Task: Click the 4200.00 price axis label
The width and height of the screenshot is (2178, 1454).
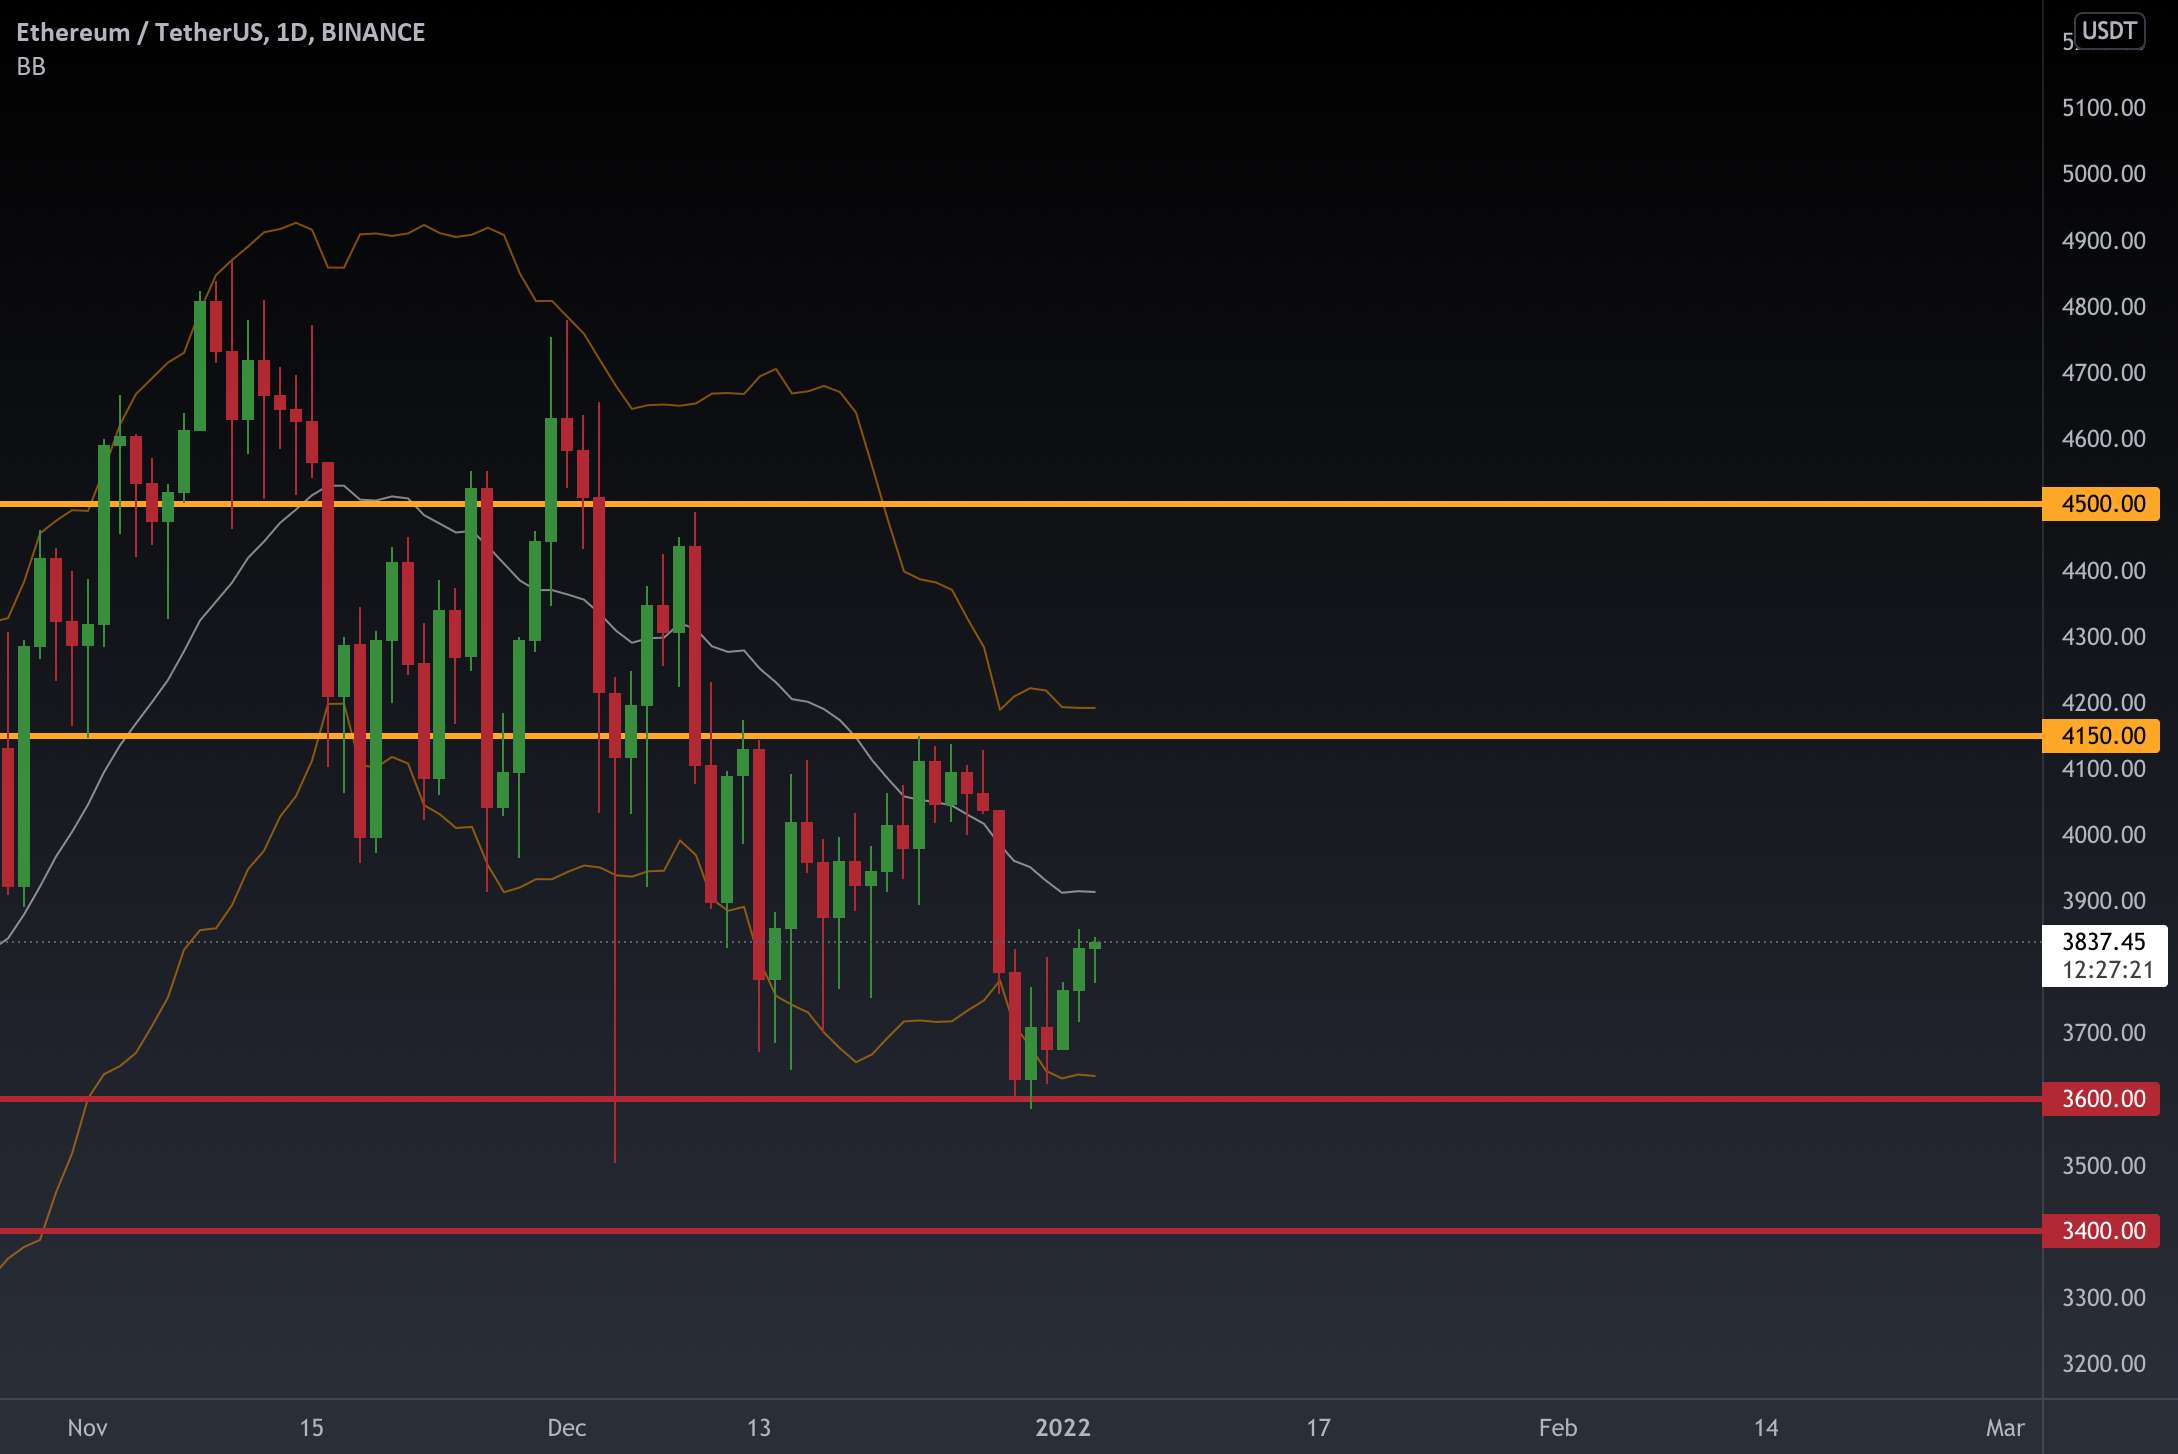Action: tap(2104, 703)
